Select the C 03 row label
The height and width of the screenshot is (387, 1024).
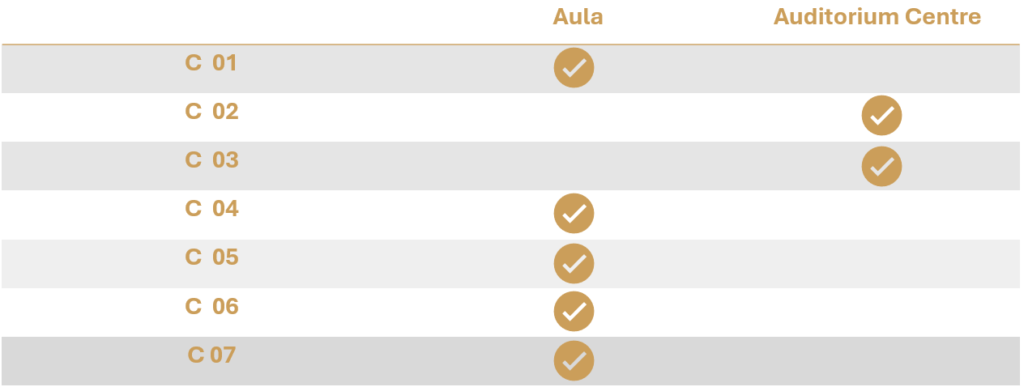212,160
